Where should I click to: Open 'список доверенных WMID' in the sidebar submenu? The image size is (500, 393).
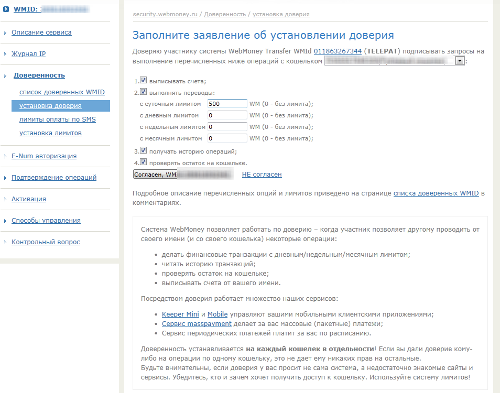pyautogui.click(x=62, y=92)
